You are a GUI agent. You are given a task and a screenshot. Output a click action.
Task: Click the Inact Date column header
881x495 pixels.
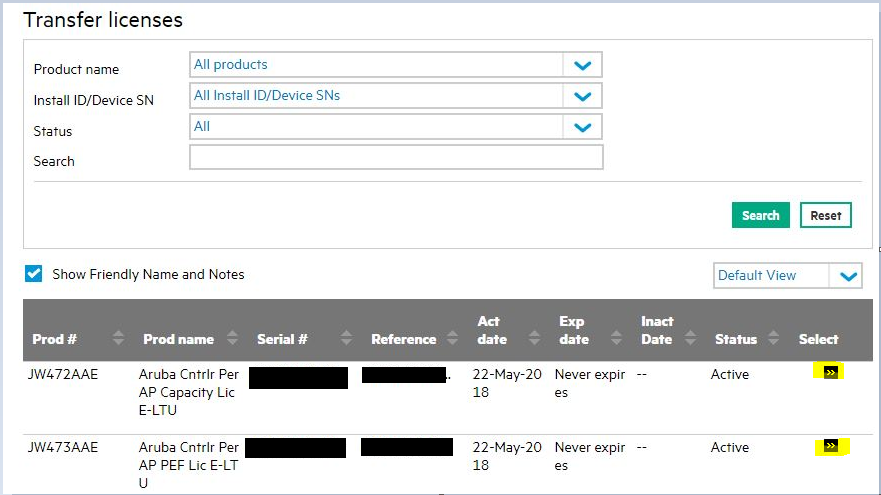click(657, 330)
